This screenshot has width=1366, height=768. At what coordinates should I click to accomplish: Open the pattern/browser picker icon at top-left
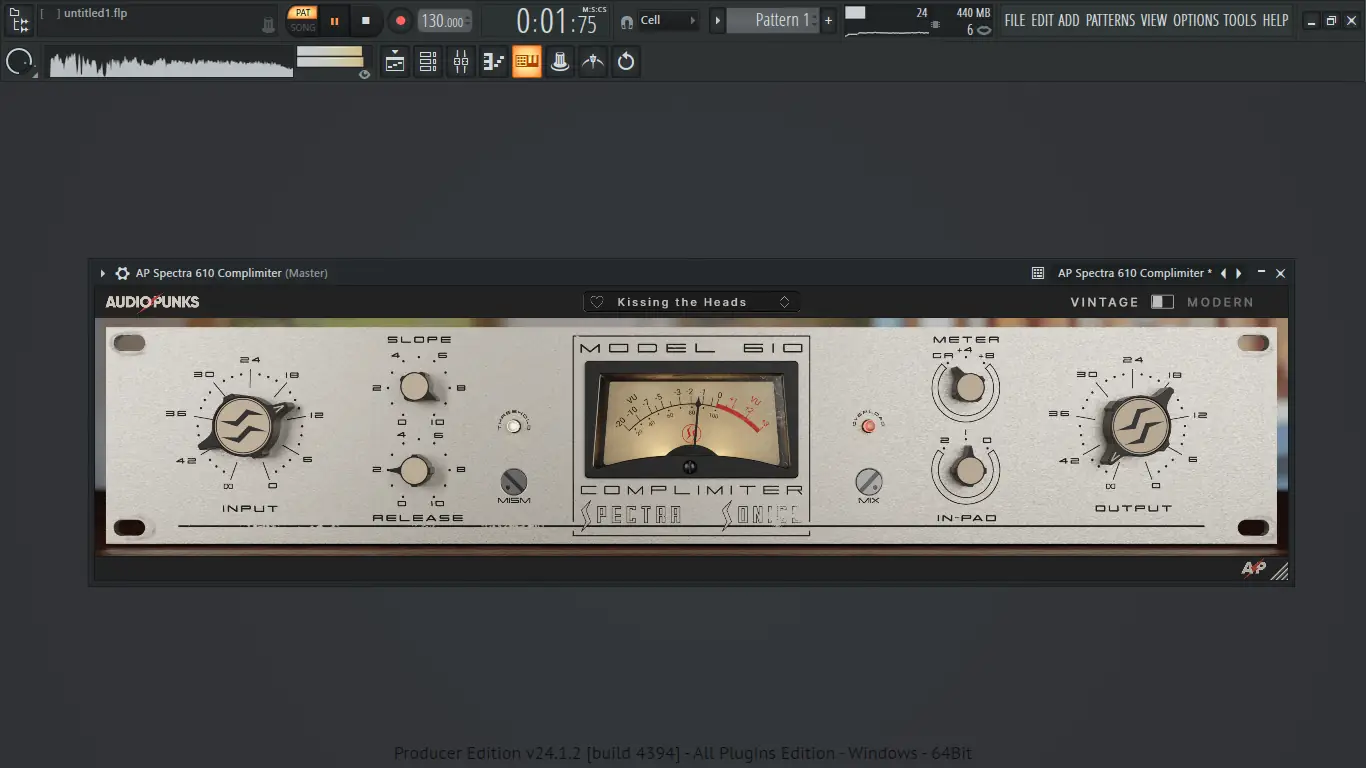click(19, 20)
